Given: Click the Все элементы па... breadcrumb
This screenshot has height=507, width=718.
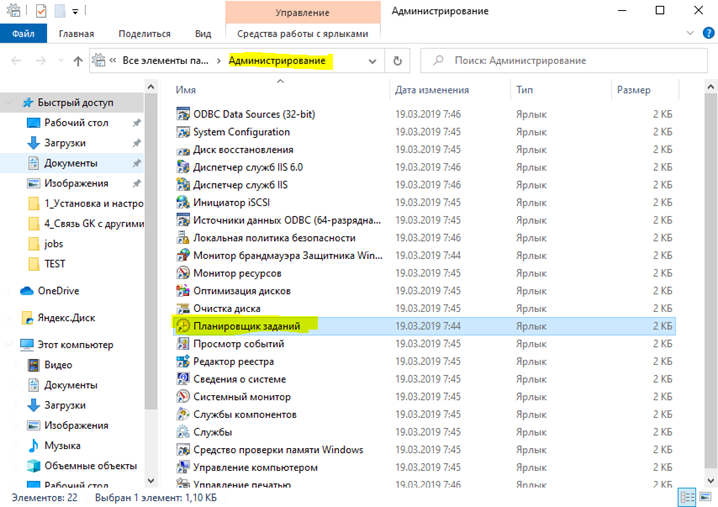Looking at the screenshot, I should coord(165,60).
